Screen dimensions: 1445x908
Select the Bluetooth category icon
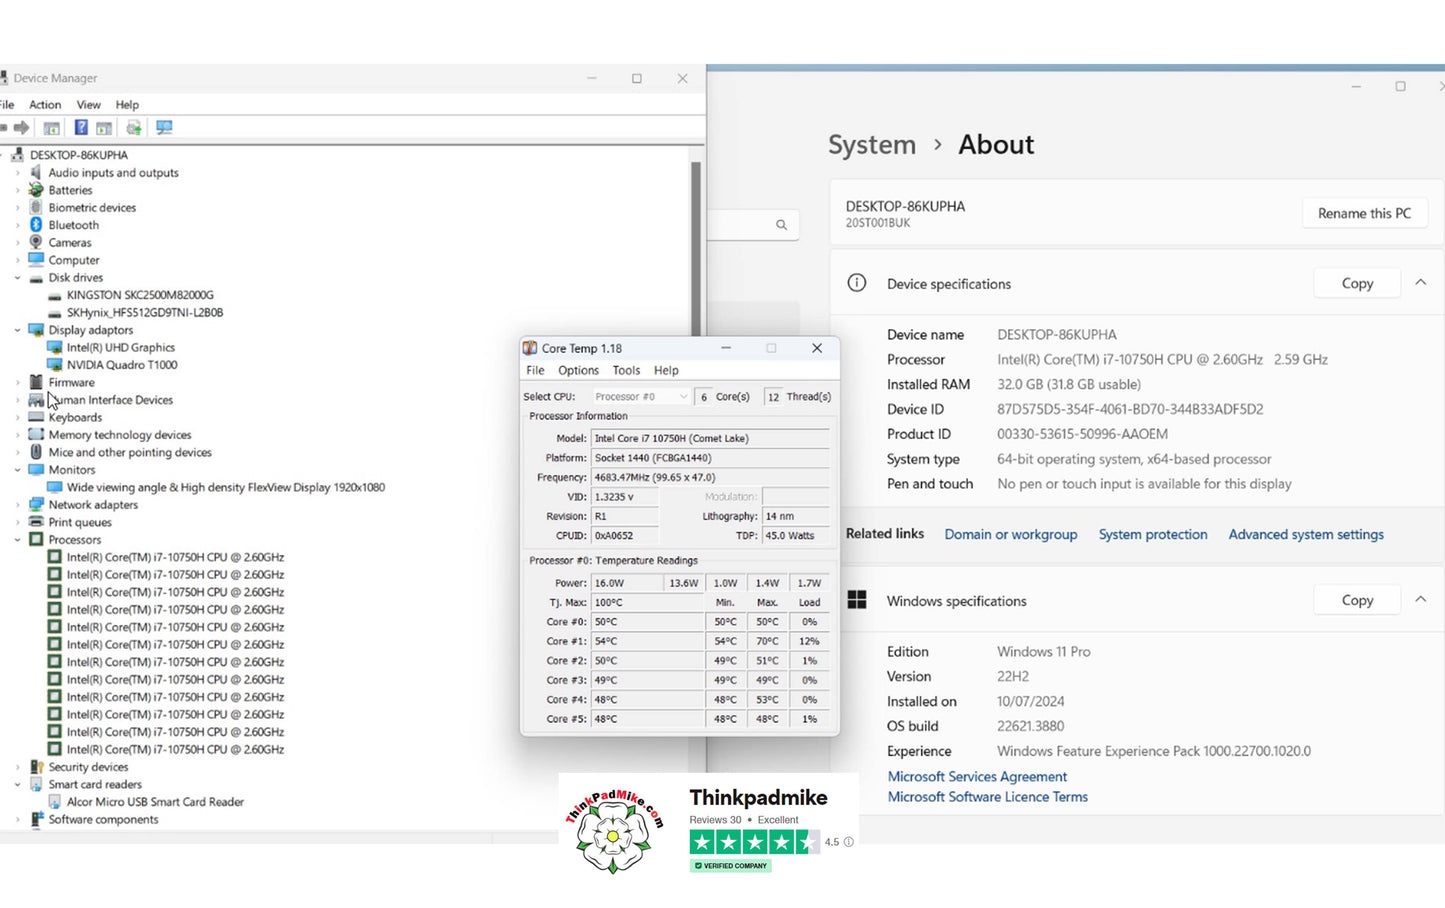(x=36, y=225)
